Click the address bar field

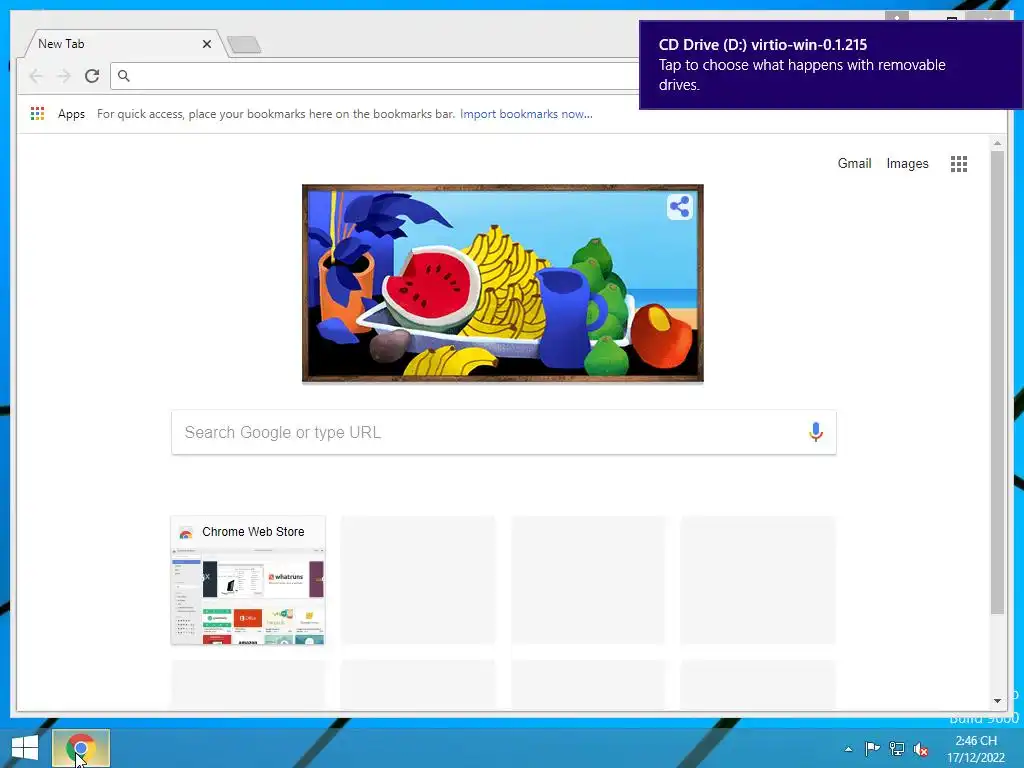click(x=376, y=76)
